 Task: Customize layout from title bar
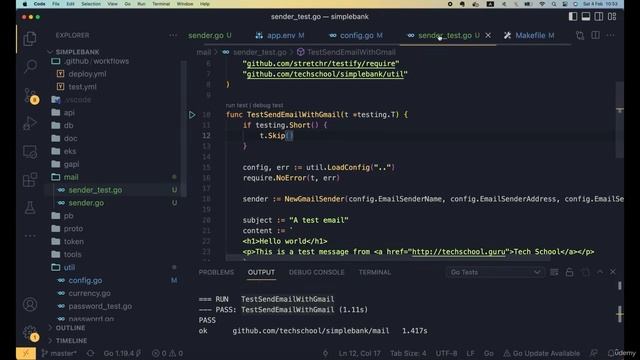point(612,17)
